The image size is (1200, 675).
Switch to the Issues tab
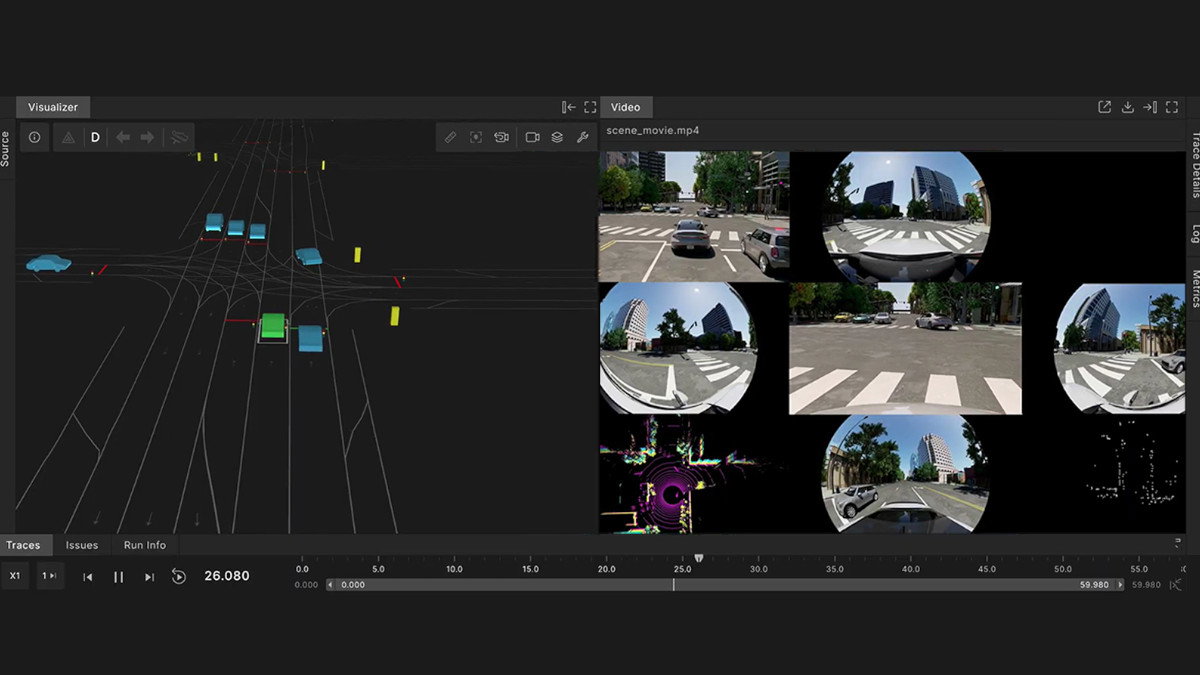(82, 545)
